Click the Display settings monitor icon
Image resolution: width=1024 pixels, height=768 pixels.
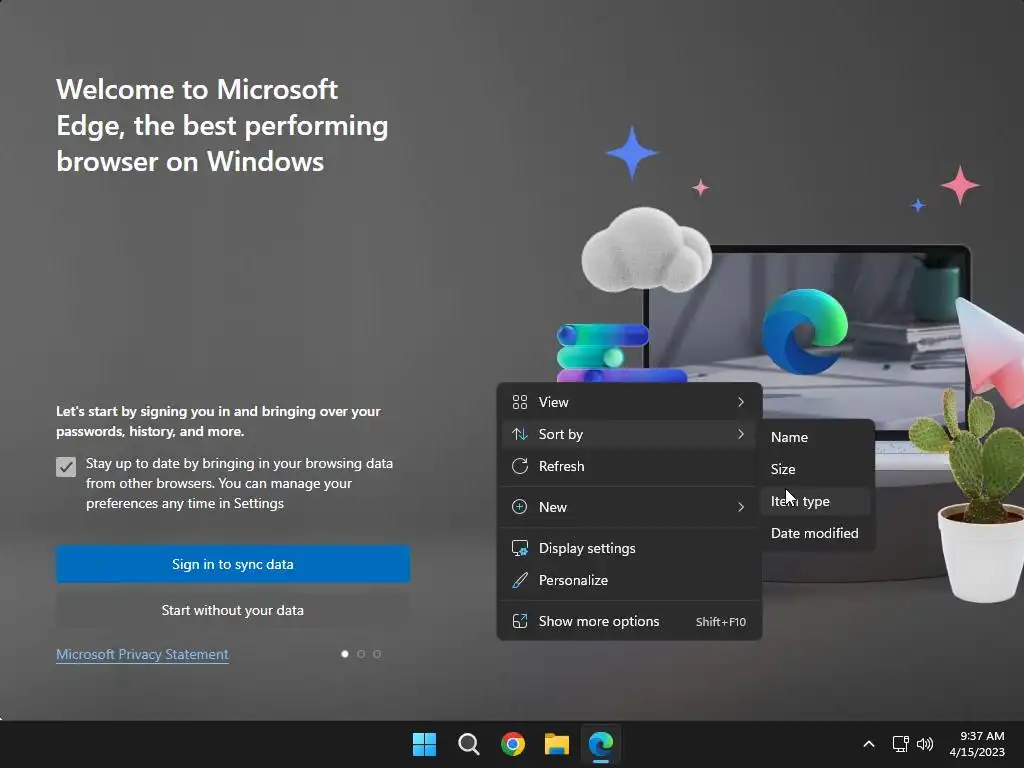point(520,549)
